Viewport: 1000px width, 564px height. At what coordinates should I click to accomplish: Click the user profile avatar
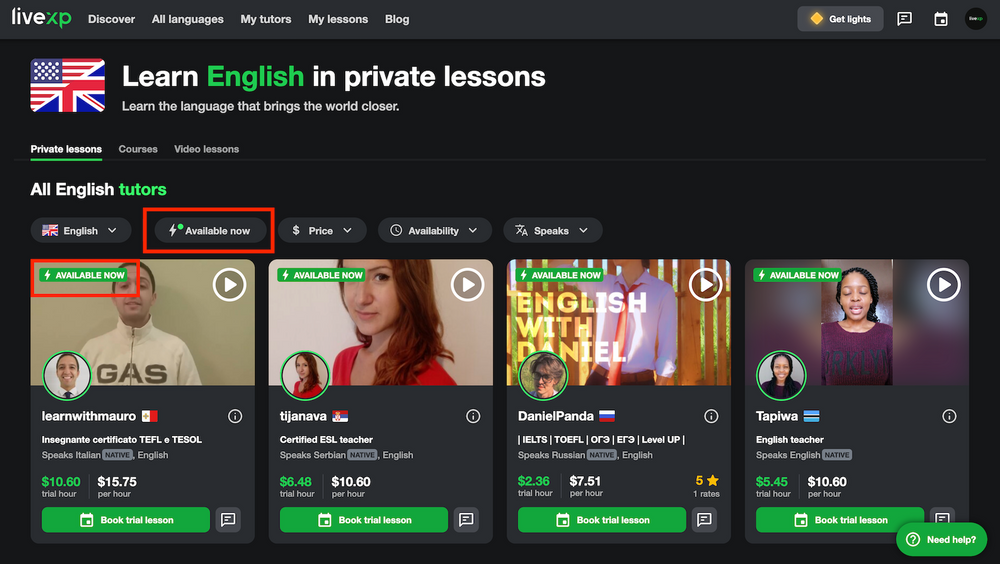975,19
